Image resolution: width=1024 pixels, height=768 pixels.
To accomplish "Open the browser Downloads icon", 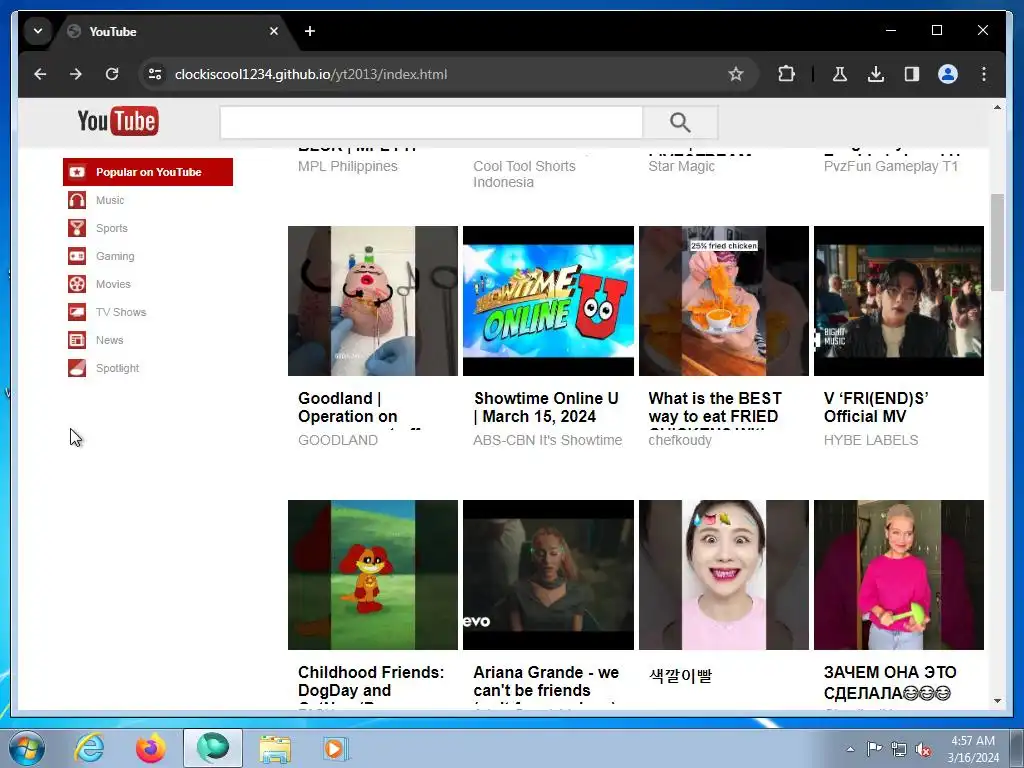I will (x=876, y=74).
